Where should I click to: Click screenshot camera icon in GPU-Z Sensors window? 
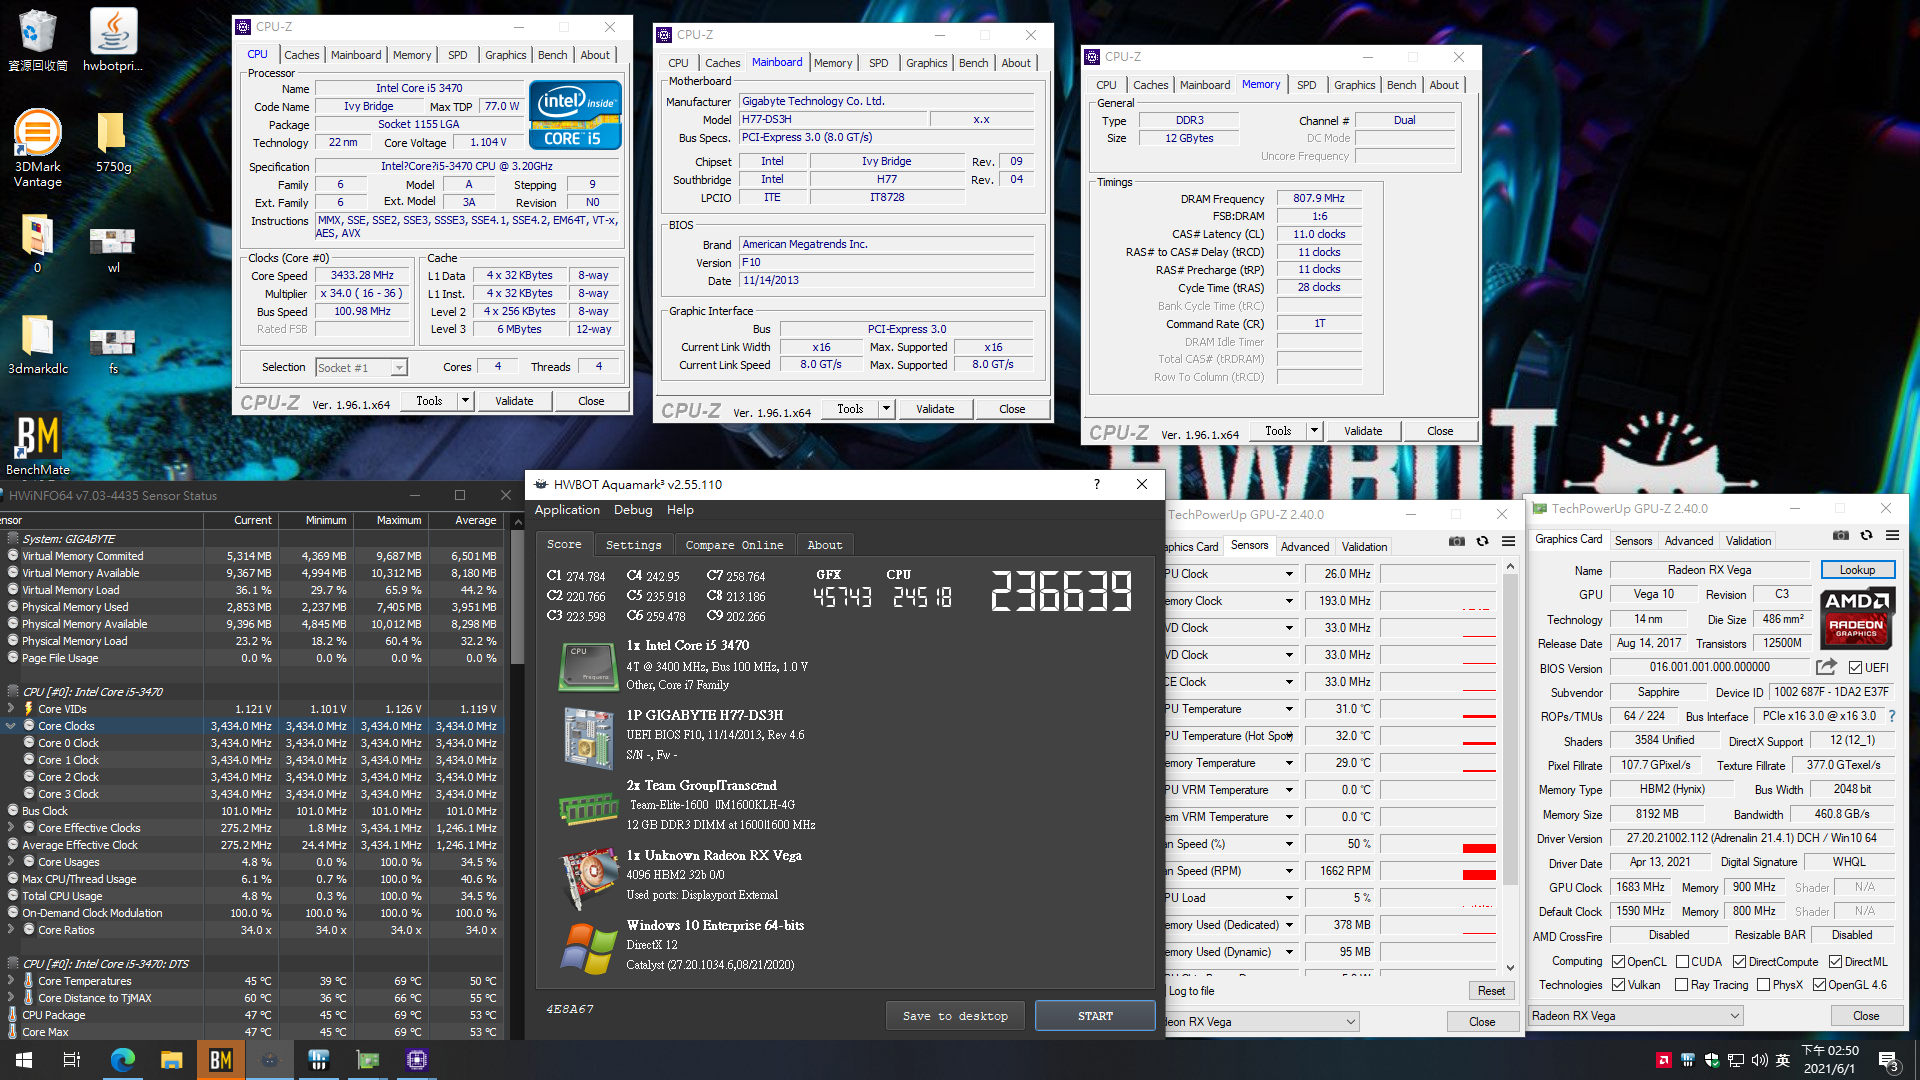pos(1457,541)
